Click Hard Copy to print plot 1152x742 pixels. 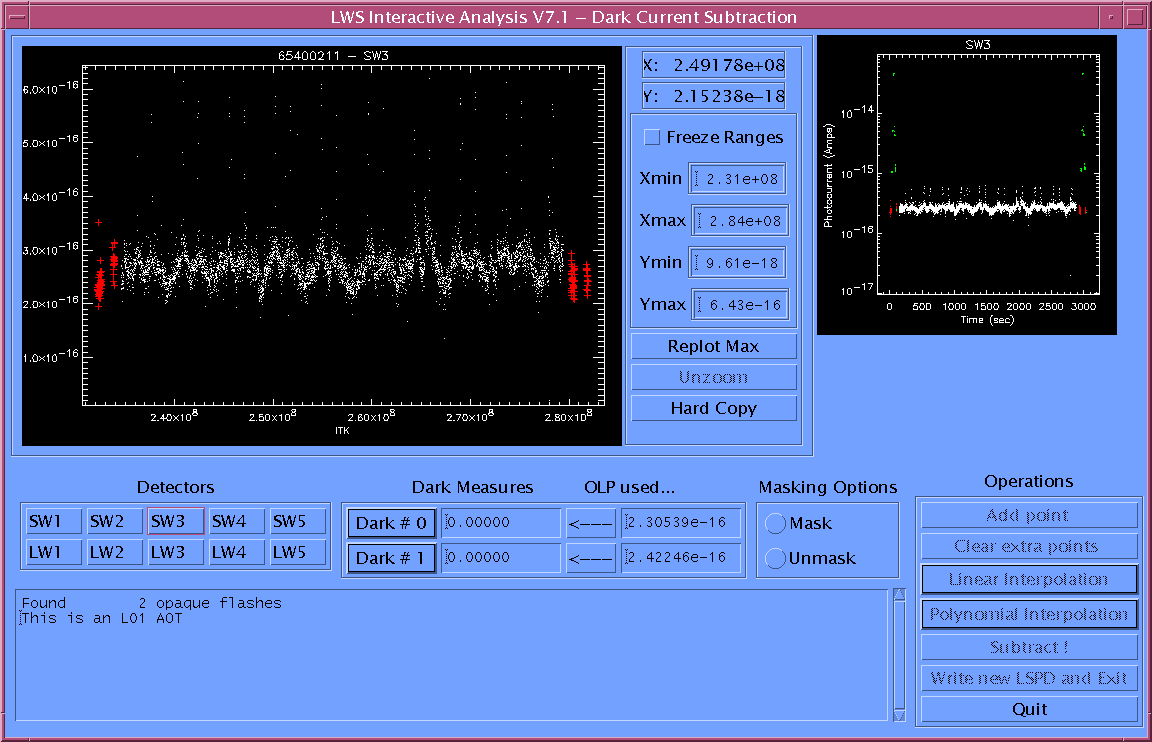713,408
